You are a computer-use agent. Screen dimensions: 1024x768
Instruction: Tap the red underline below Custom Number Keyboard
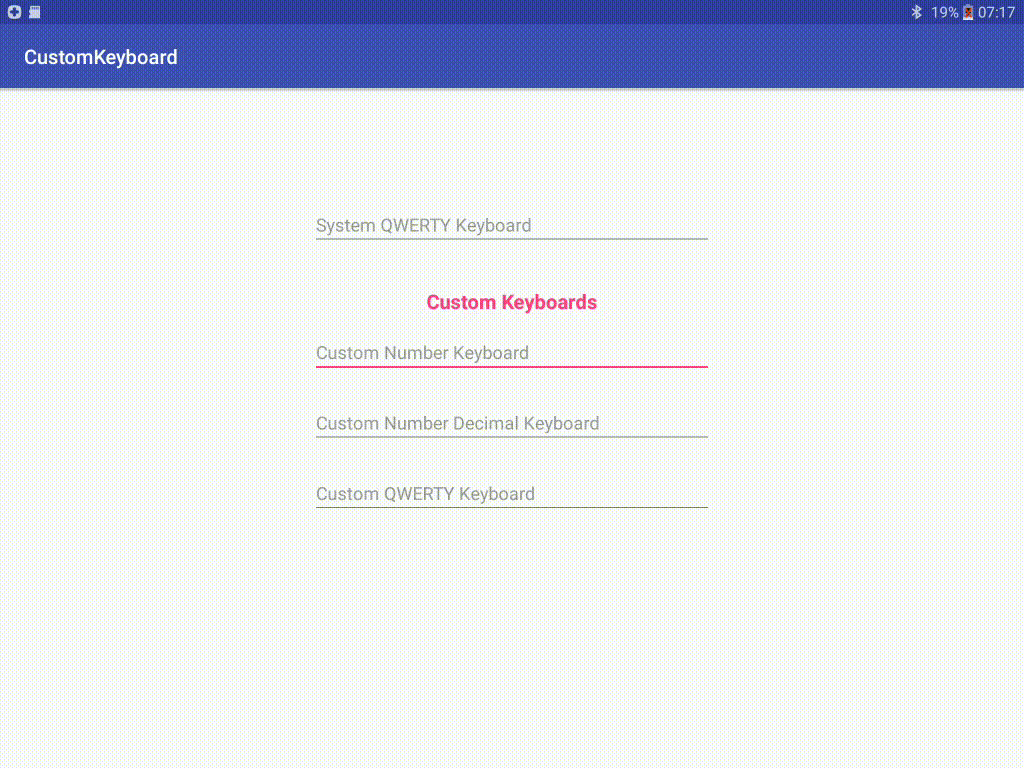(x=511, y=367)
